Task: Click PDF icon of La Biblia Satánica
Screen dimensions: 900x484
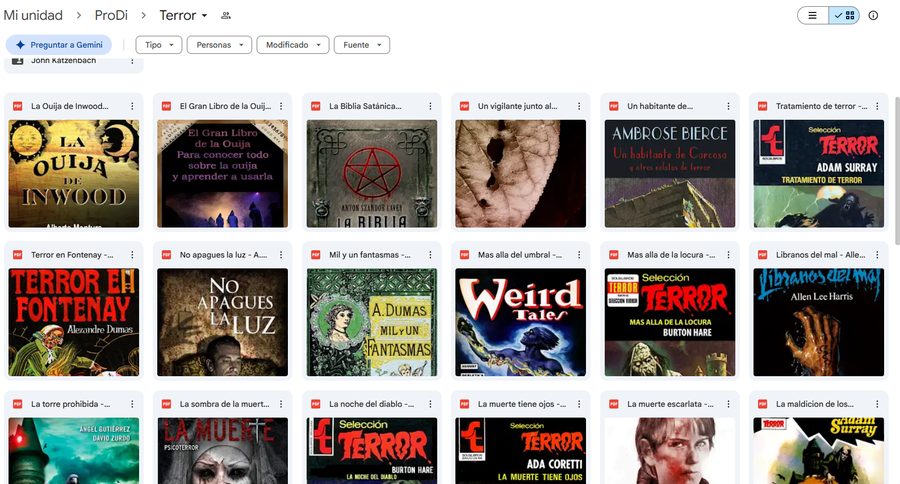Action: tap(316, 106)
